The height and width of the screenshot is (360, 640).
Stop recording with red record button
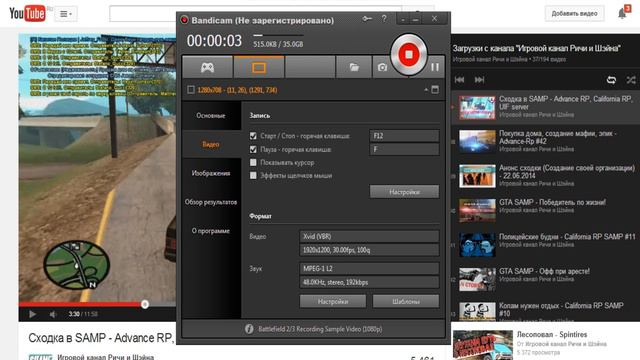click(409, 54)
